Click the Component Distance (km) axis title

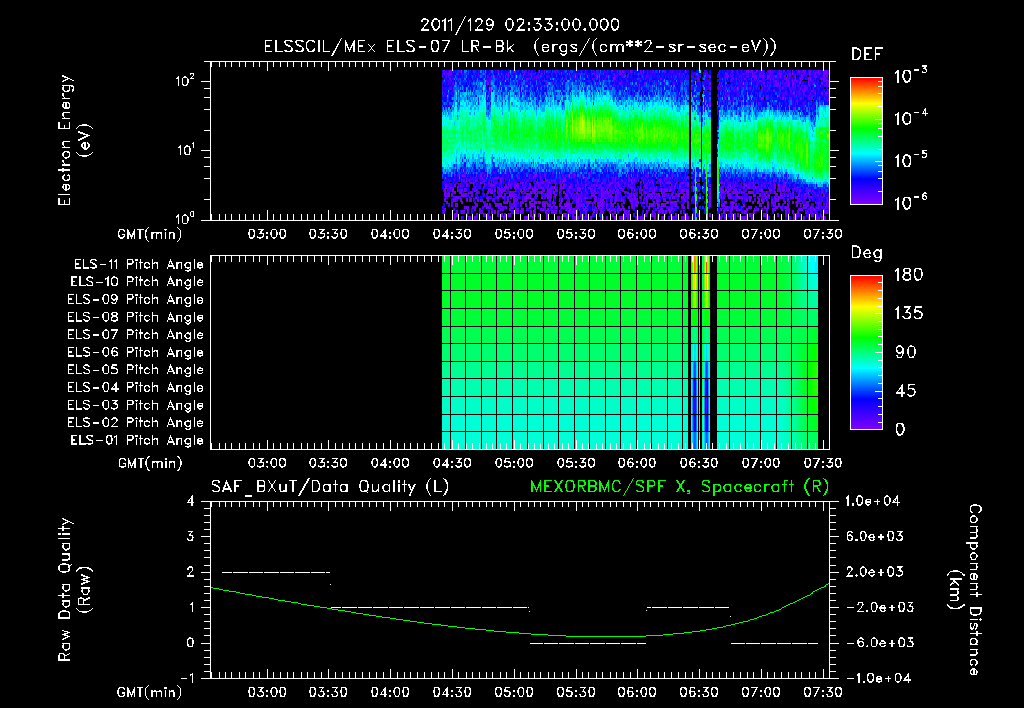965,590
